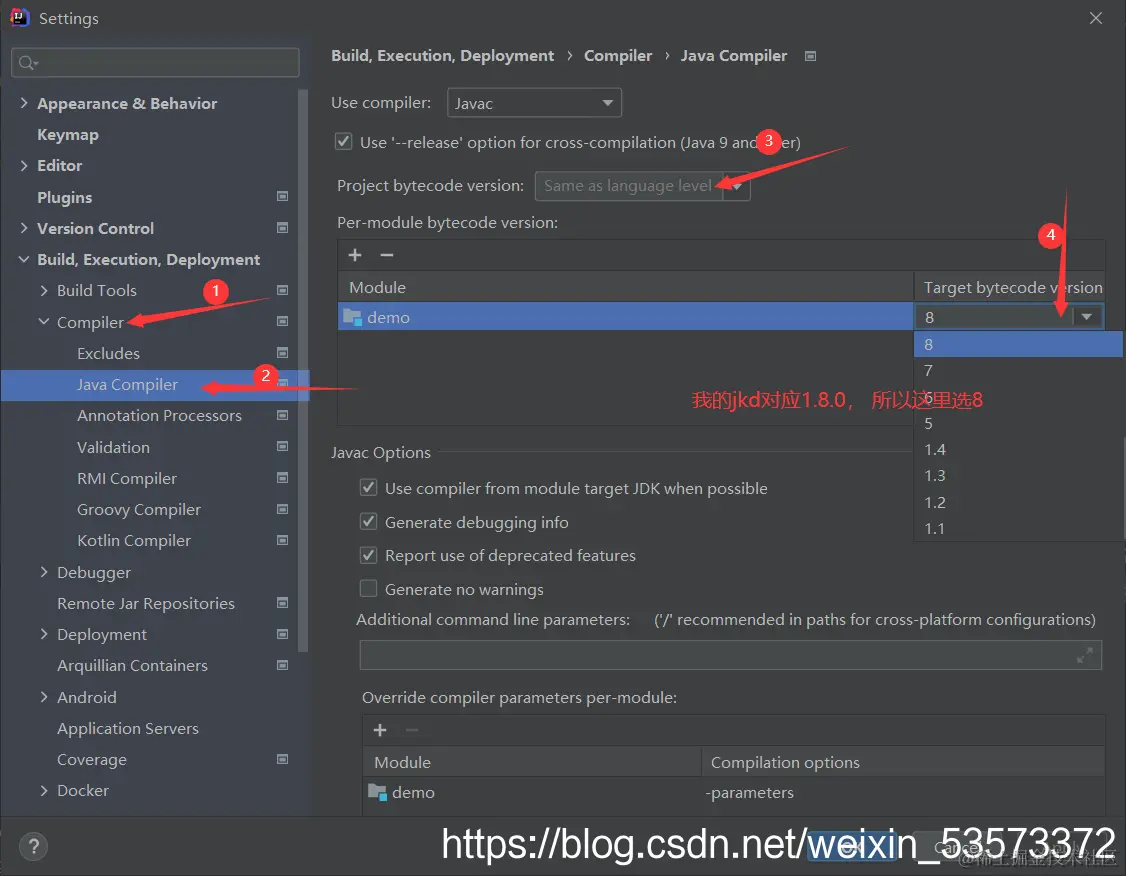Select bytecode version 8 in list

pos(1018,345)
